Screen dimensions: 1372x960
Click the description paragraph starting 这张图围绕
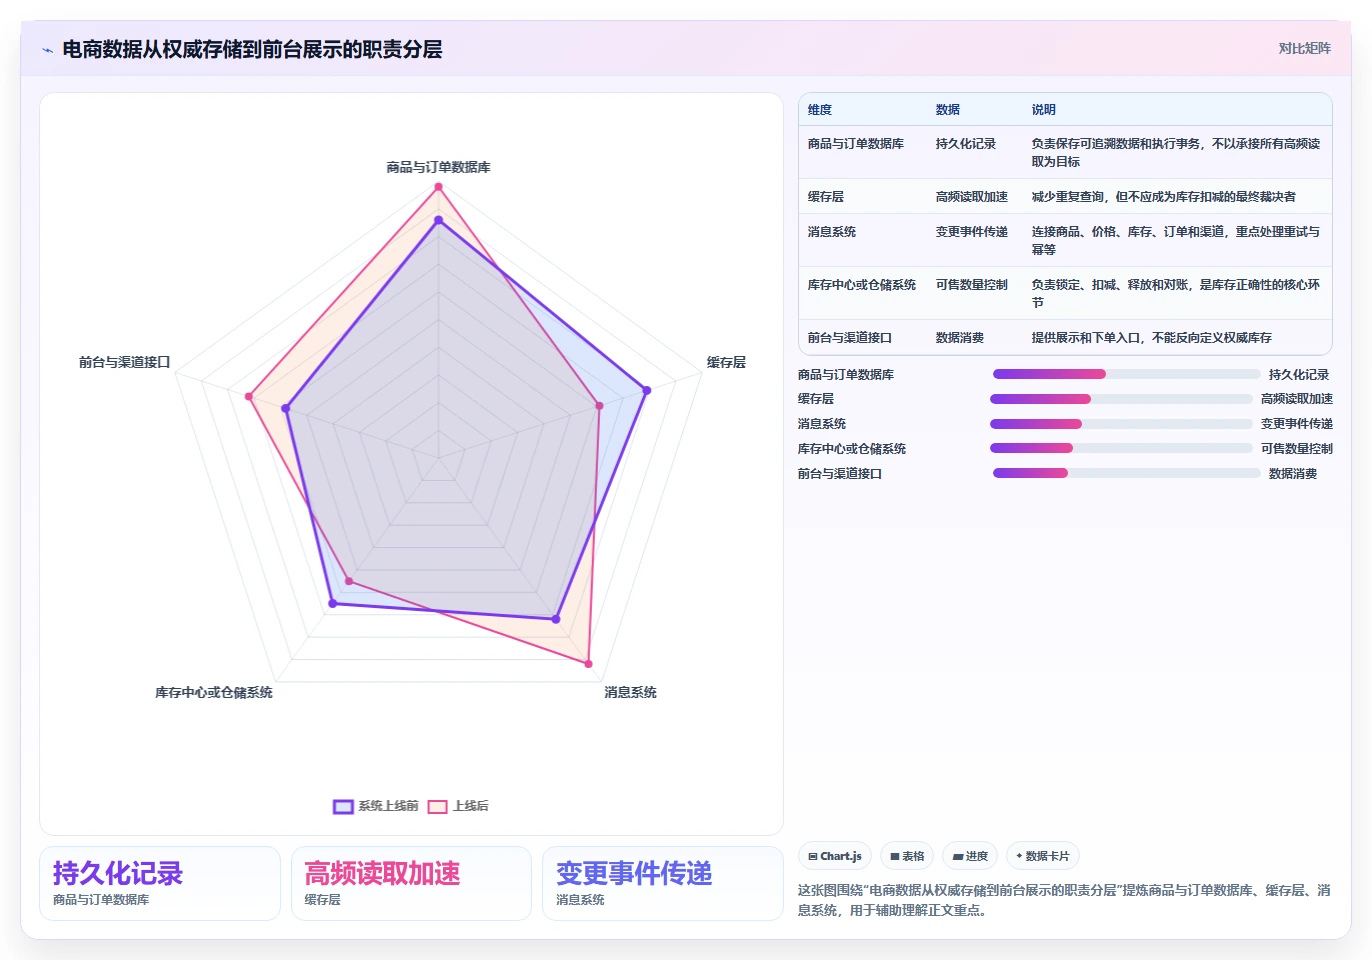(1064, 900)
